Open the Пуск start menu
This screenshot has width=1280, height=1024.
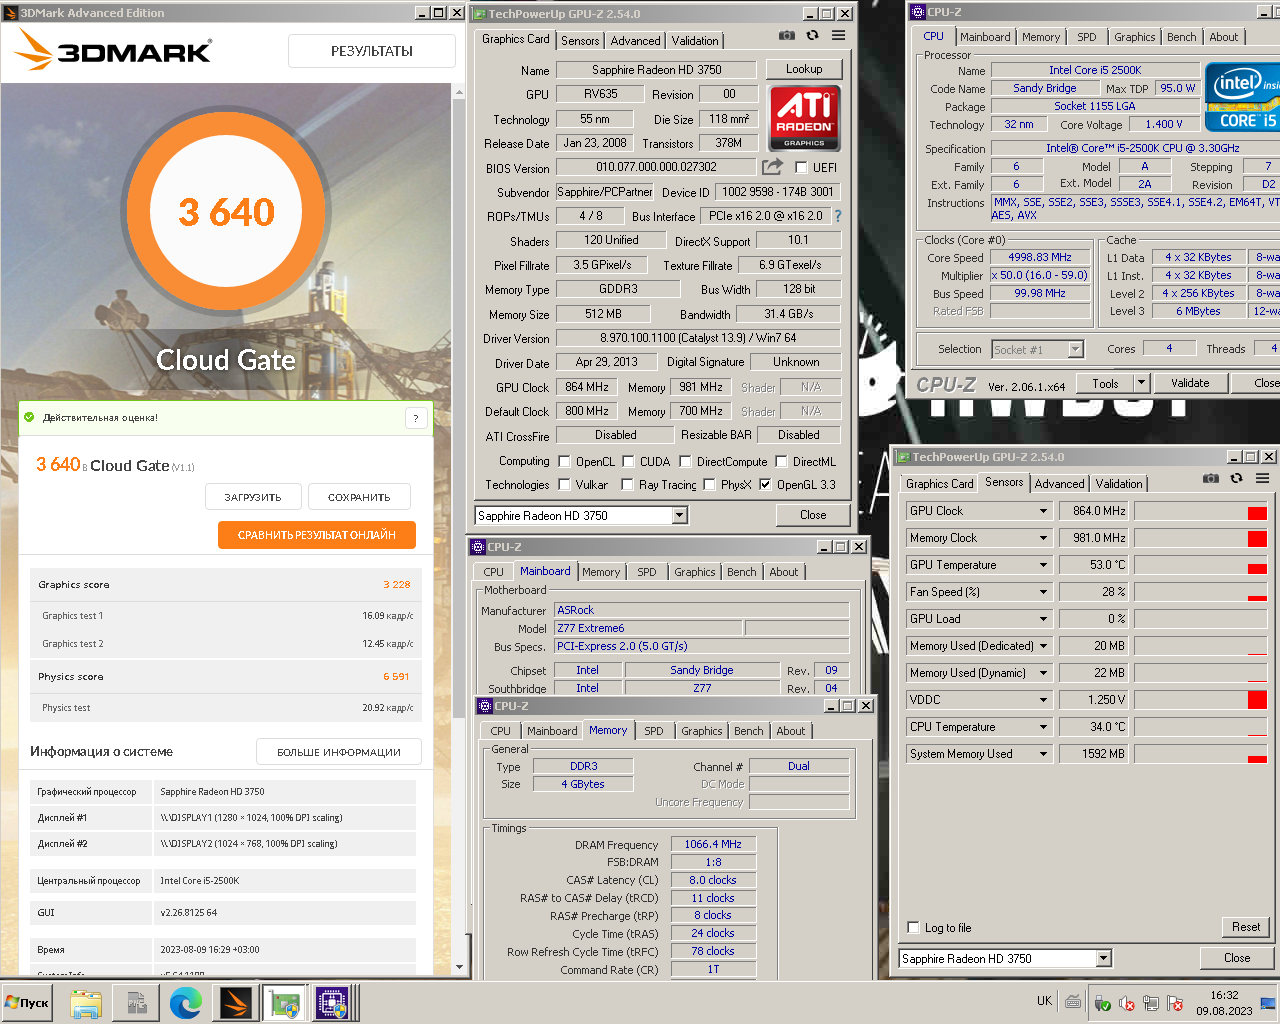[x=27, y=1003]
